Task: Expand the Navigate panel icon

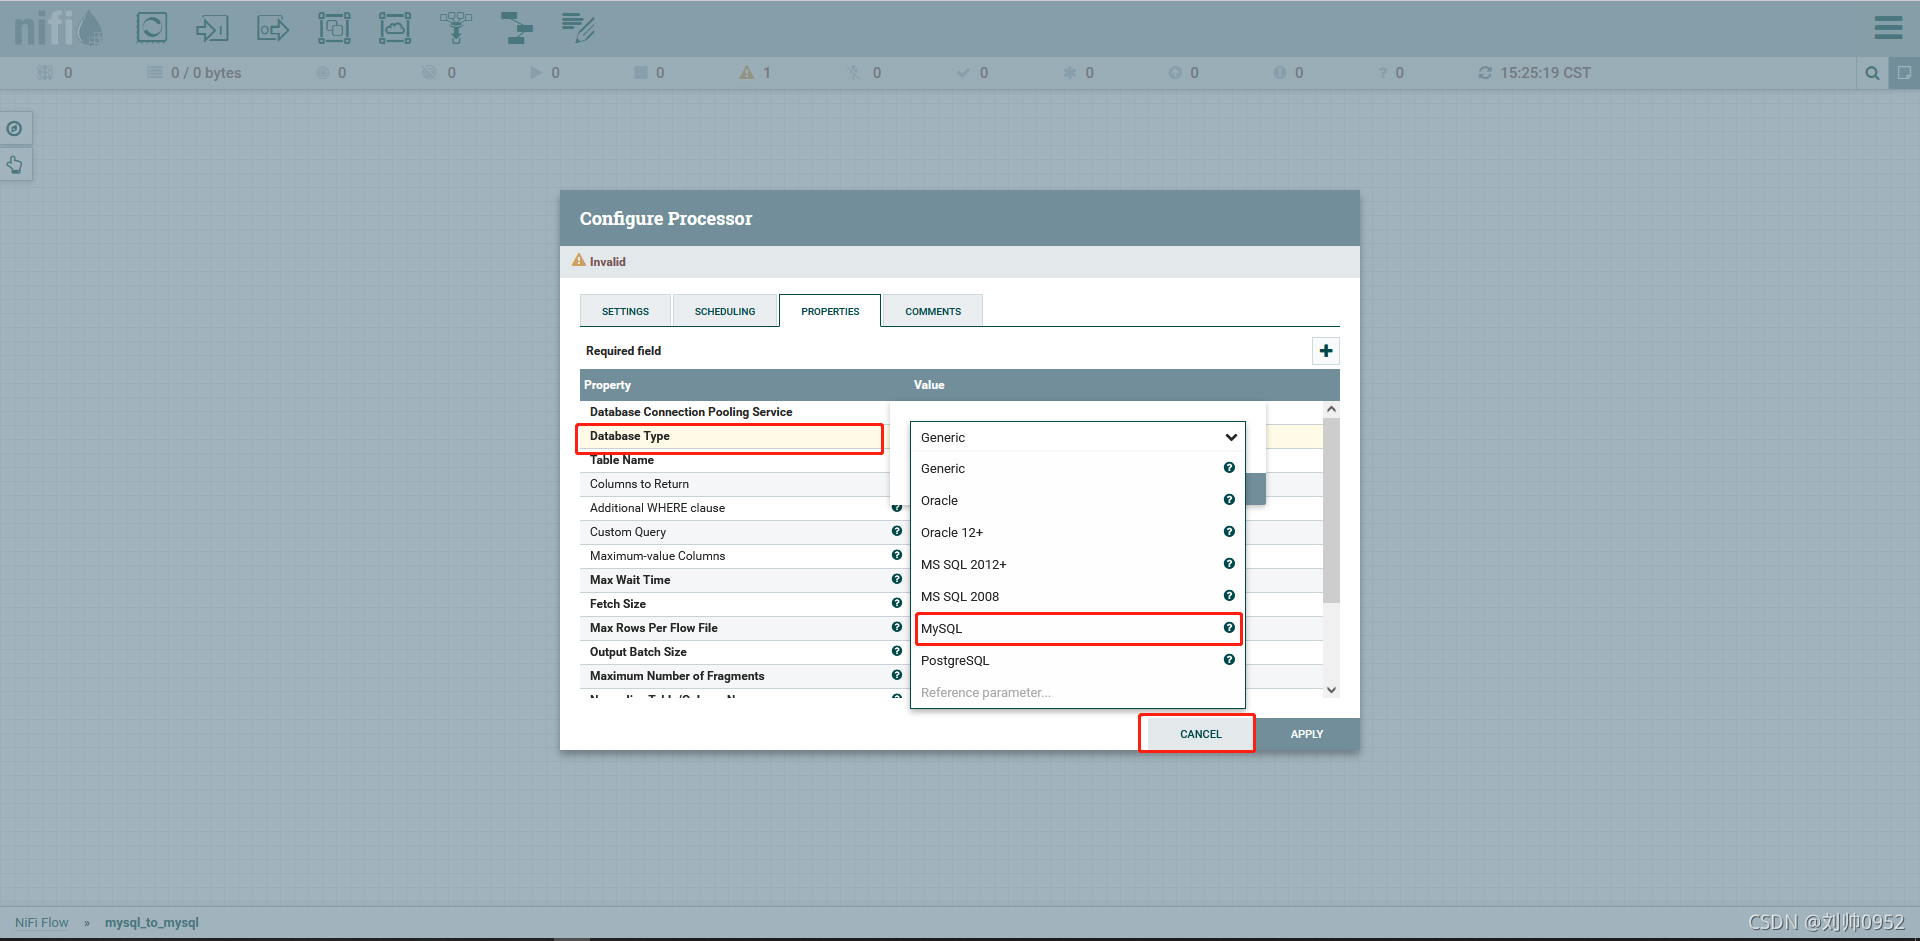Action: click(15, 128)
